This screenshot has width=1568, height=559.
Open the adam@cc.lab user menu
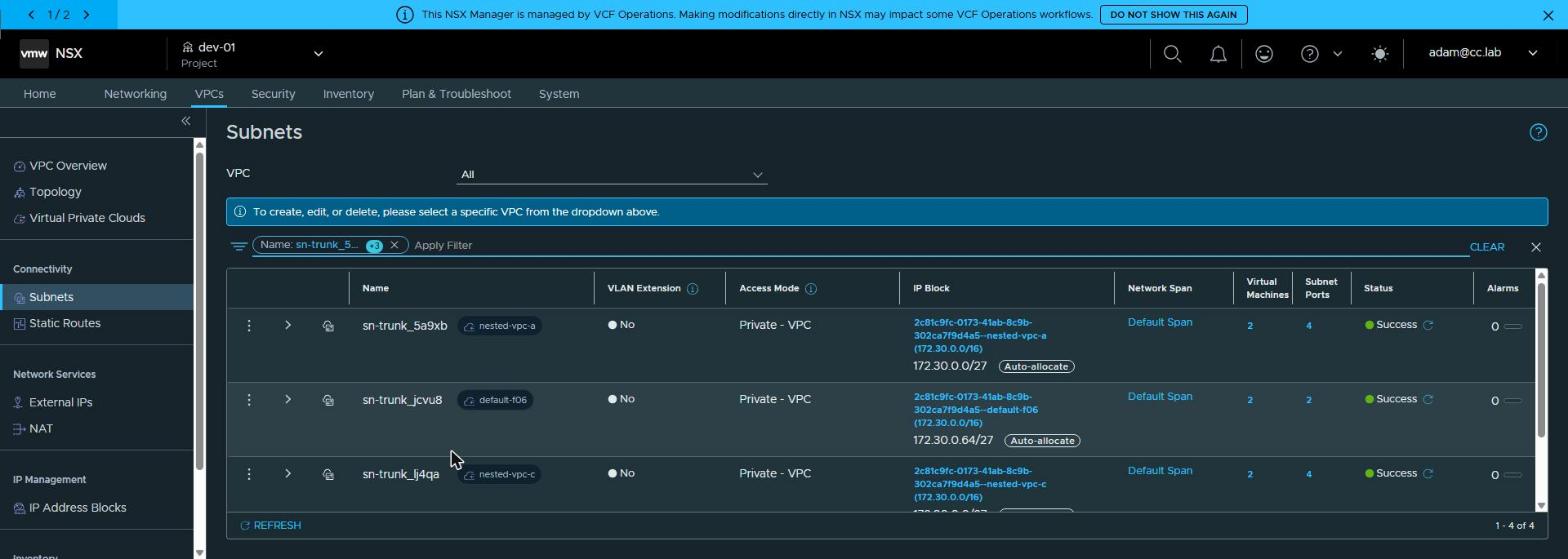coord(1482,53)
